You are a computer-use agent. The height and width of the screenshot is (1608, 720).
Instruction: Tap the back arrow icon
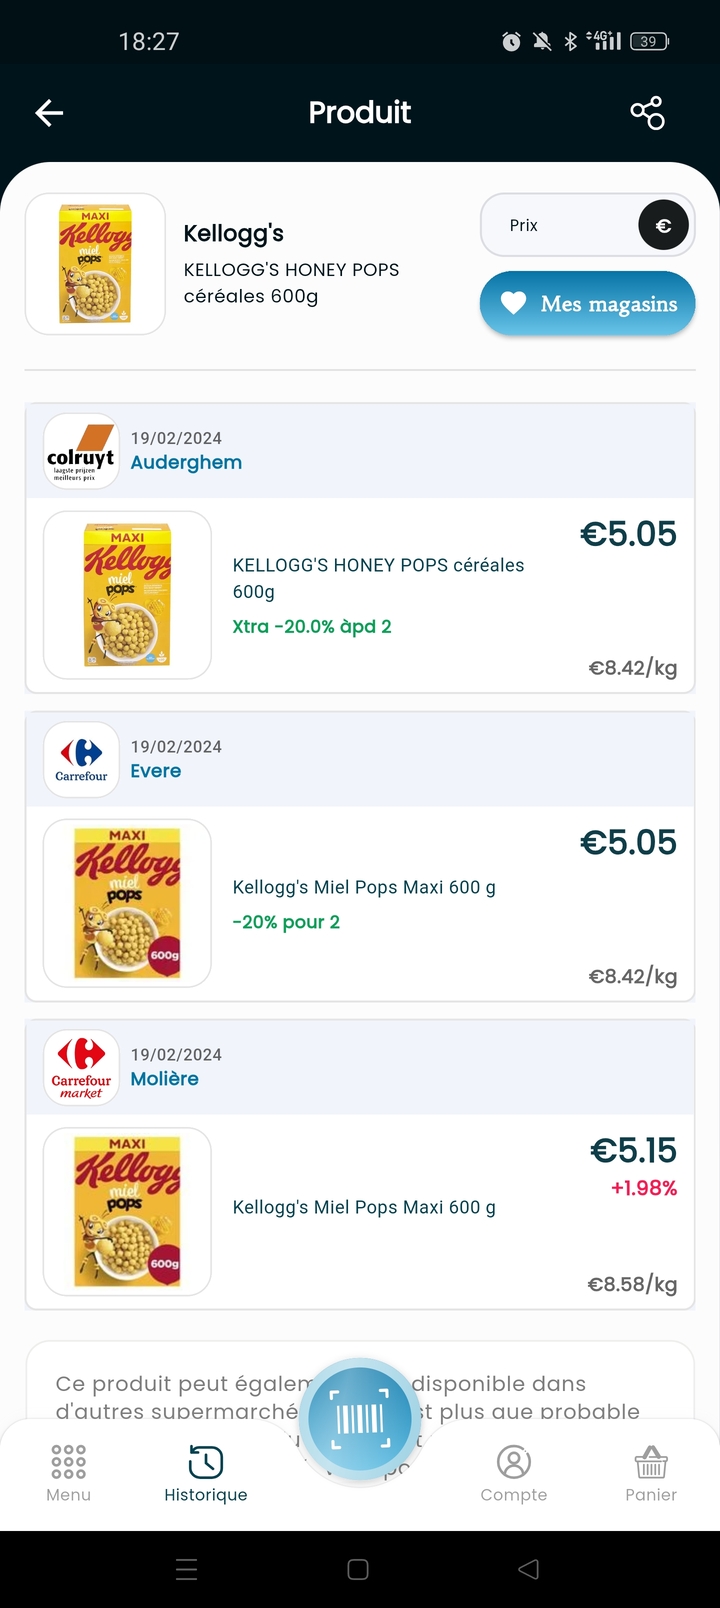pos(49,113)
